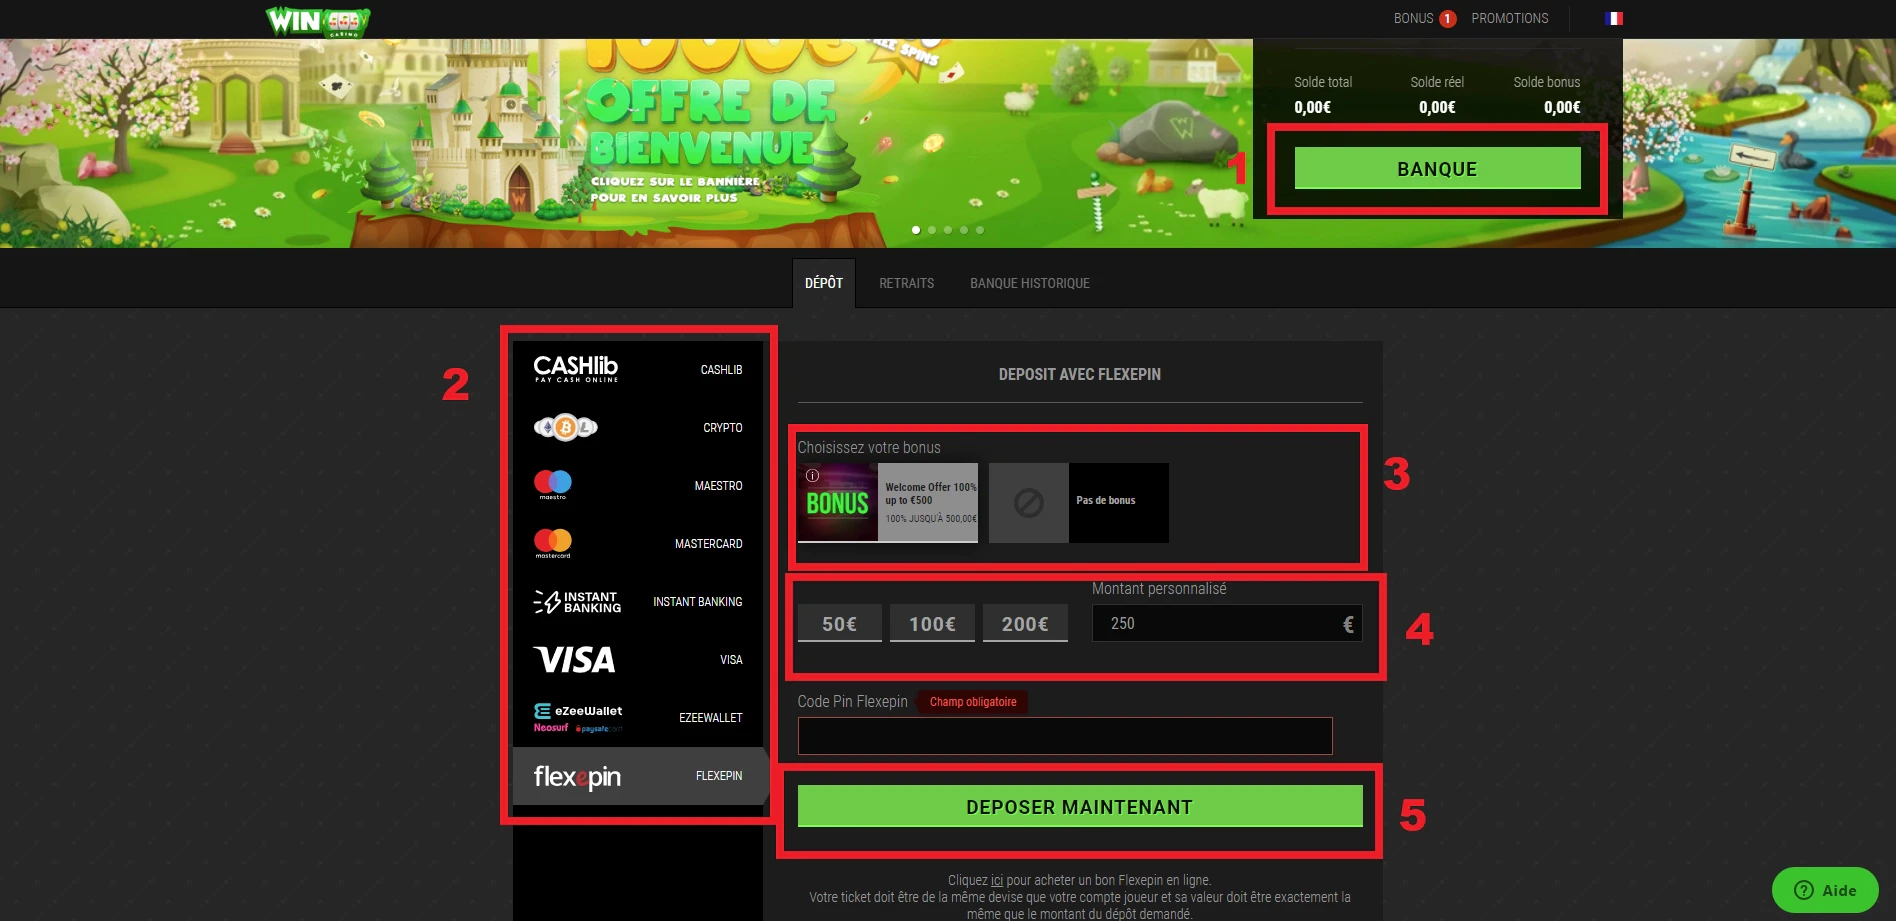The image size is (1896, 921).
Task: Click the MAESTRO label
Action: click(718, 486)
